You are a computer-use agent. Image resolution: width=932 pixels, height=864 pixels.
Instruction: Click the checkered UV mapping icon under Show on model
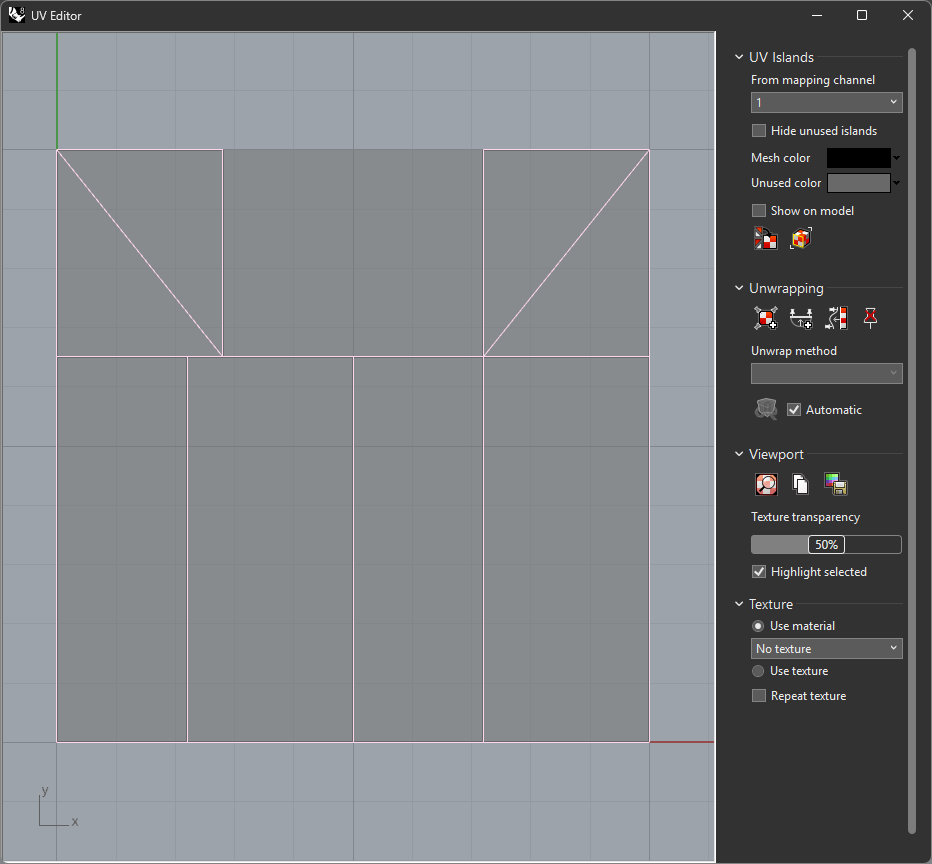pyautogui.click(x=766, y=239)
